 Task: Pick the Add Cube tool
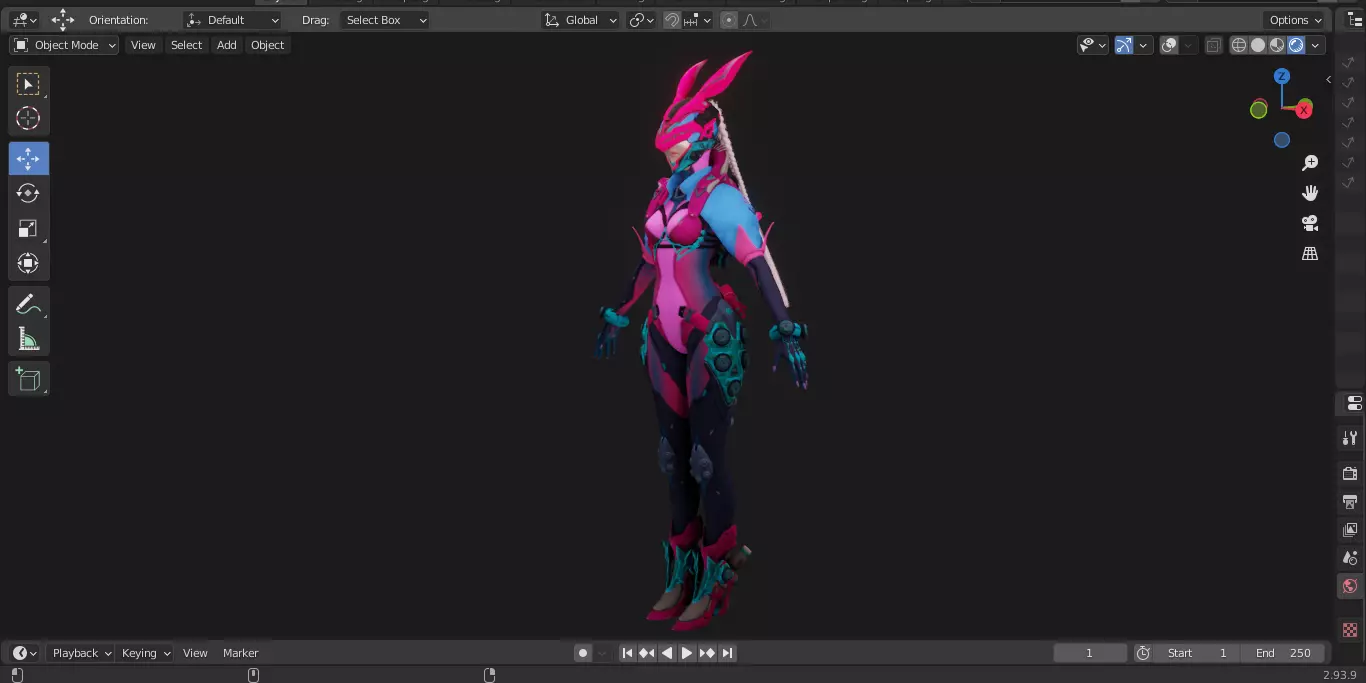(28, 379)
